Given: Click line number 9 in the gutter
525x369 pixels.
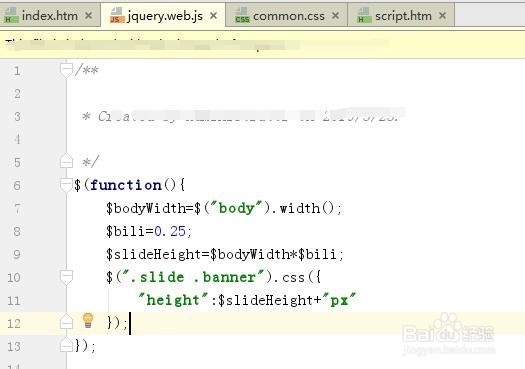Looking at the screenshot, I should [17, 254].
